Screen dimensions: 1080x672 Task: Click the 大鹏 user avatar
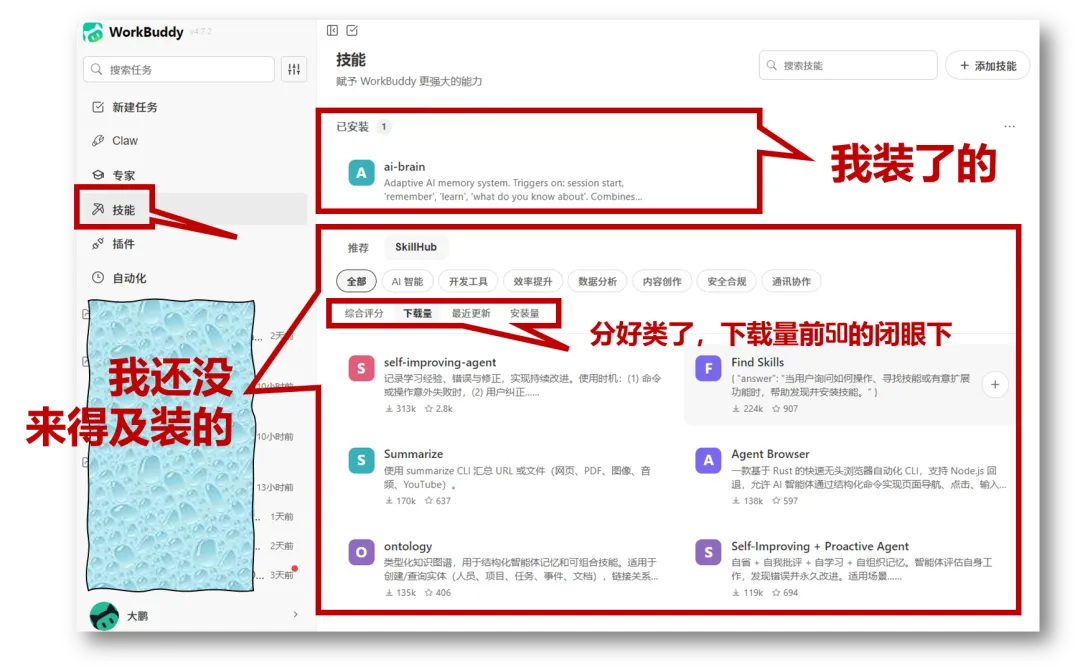click(x=104, y=616)
